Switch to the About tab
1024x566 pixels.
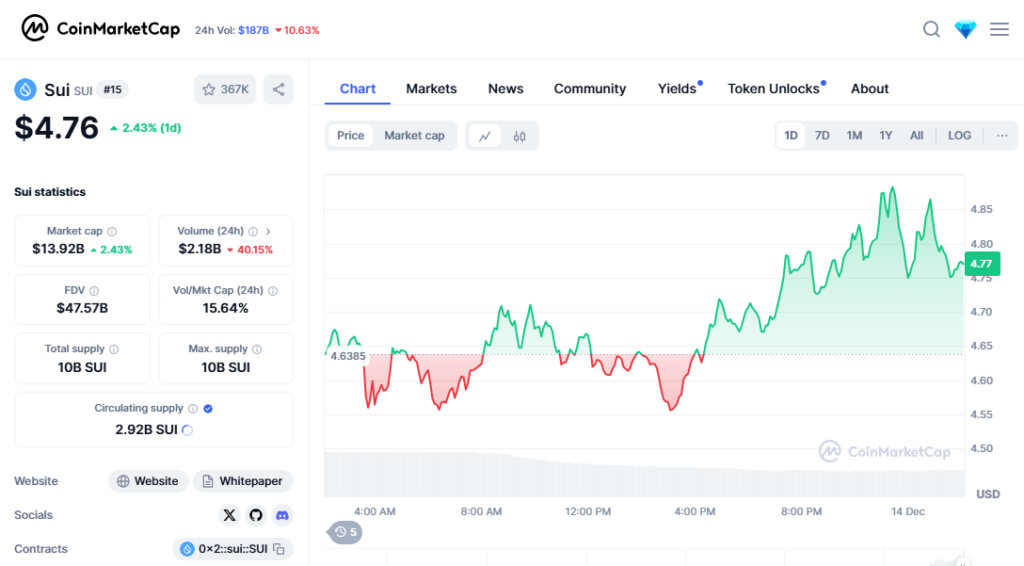pyautogui.click(x=869, y=89)
